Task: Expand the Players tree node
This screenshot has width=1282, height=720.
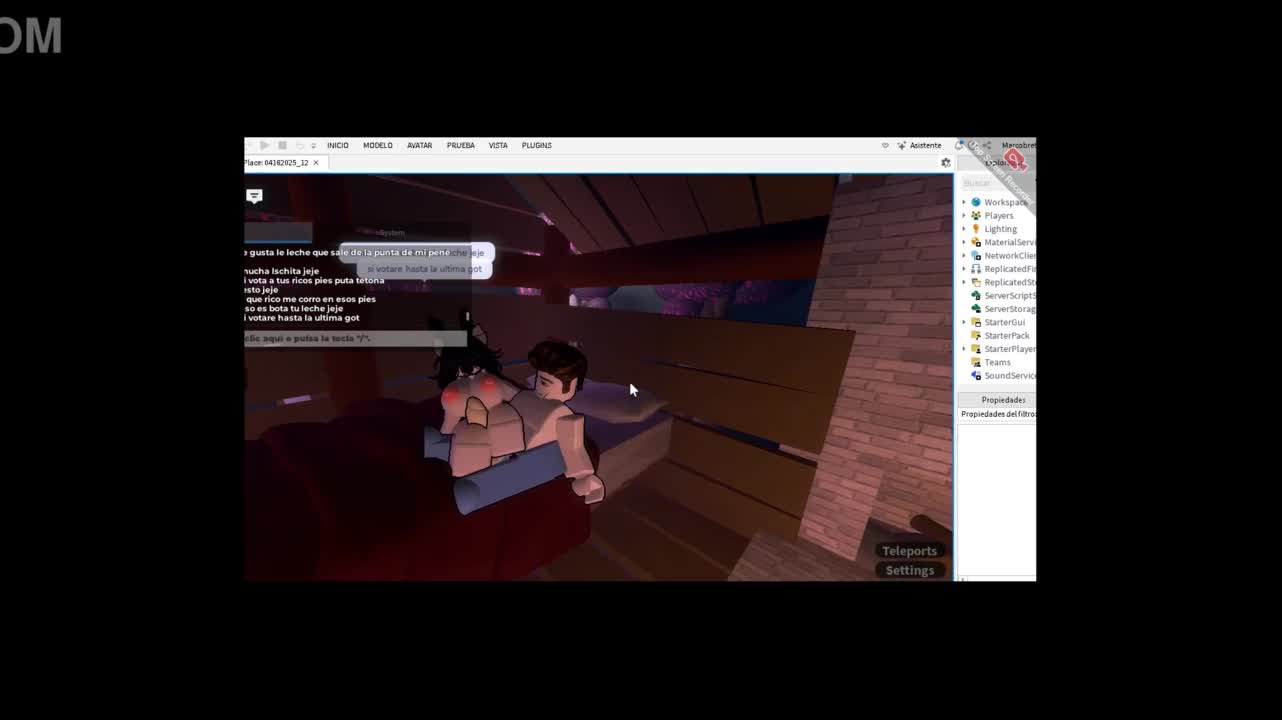Action: 964,215
